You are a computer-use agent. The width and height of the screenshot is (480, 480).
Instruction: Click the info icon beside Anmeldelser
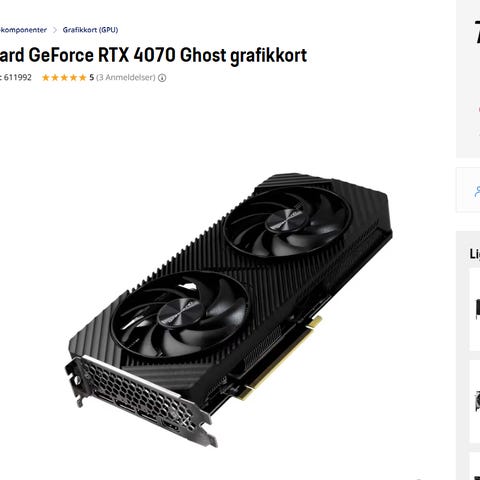(x=162, y=78)
